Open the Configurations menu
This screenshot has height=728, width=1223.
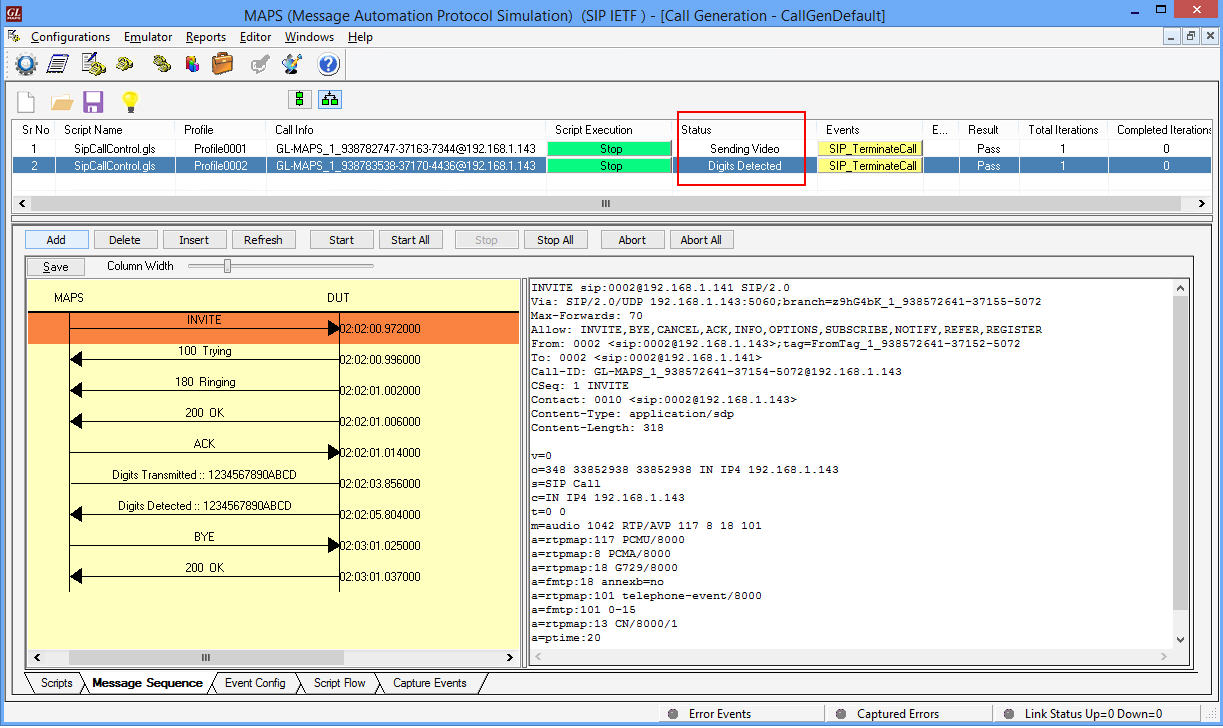click(71, 37)
